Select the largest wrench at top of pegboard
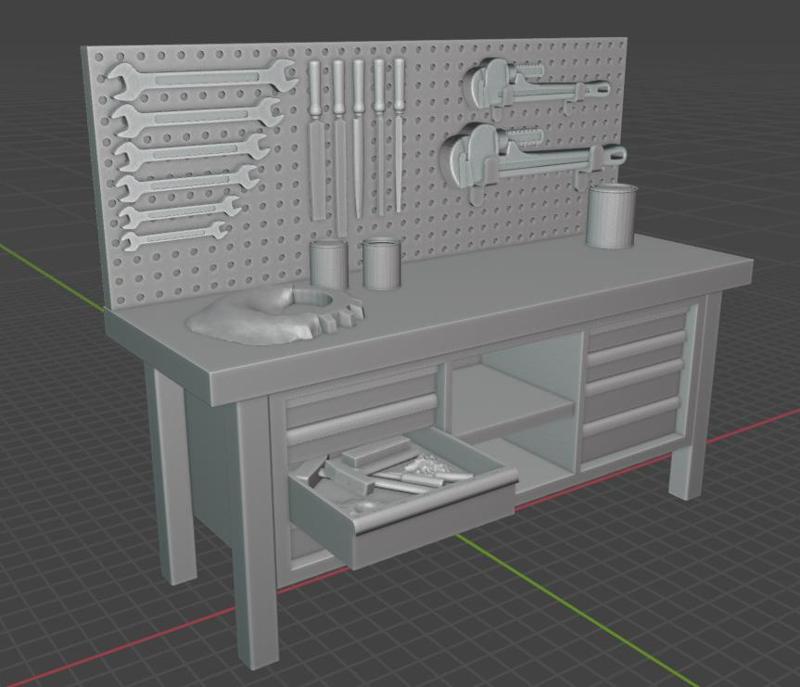The width and height of the screenshot is (800, 687). point(202,79)
